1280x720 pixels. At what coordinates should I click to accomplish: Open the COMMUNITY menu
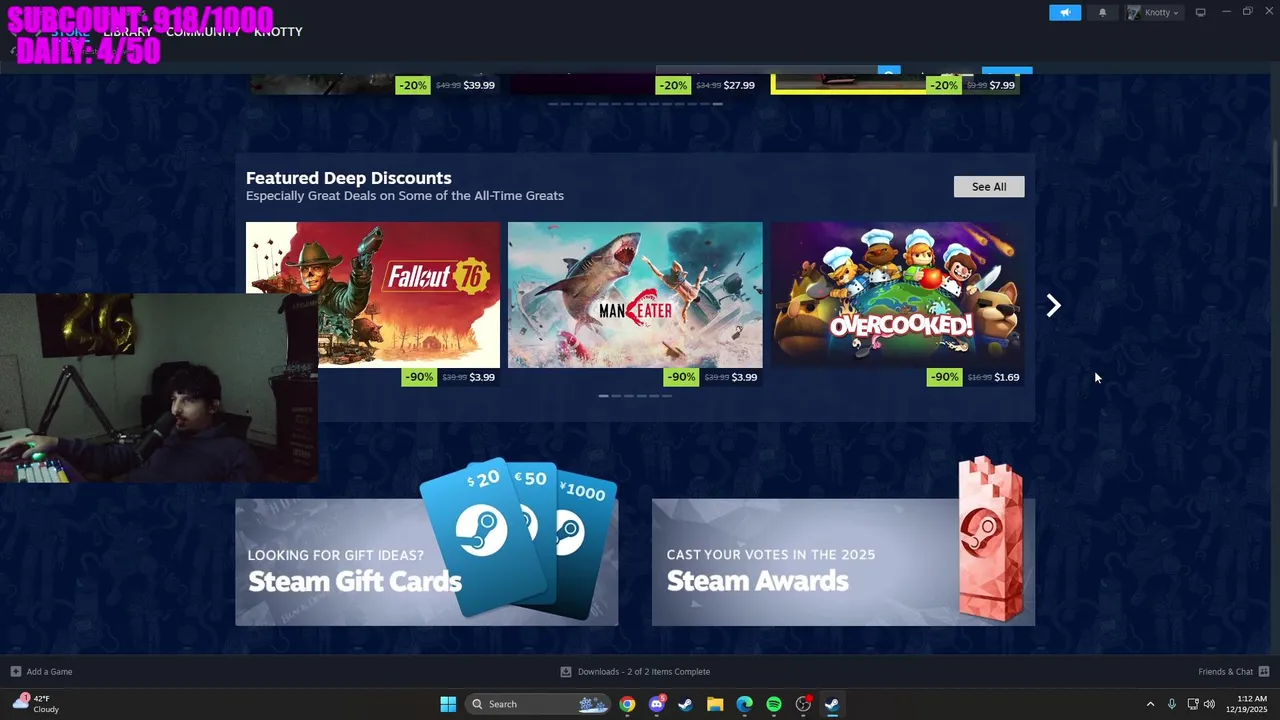coord(203,32)
